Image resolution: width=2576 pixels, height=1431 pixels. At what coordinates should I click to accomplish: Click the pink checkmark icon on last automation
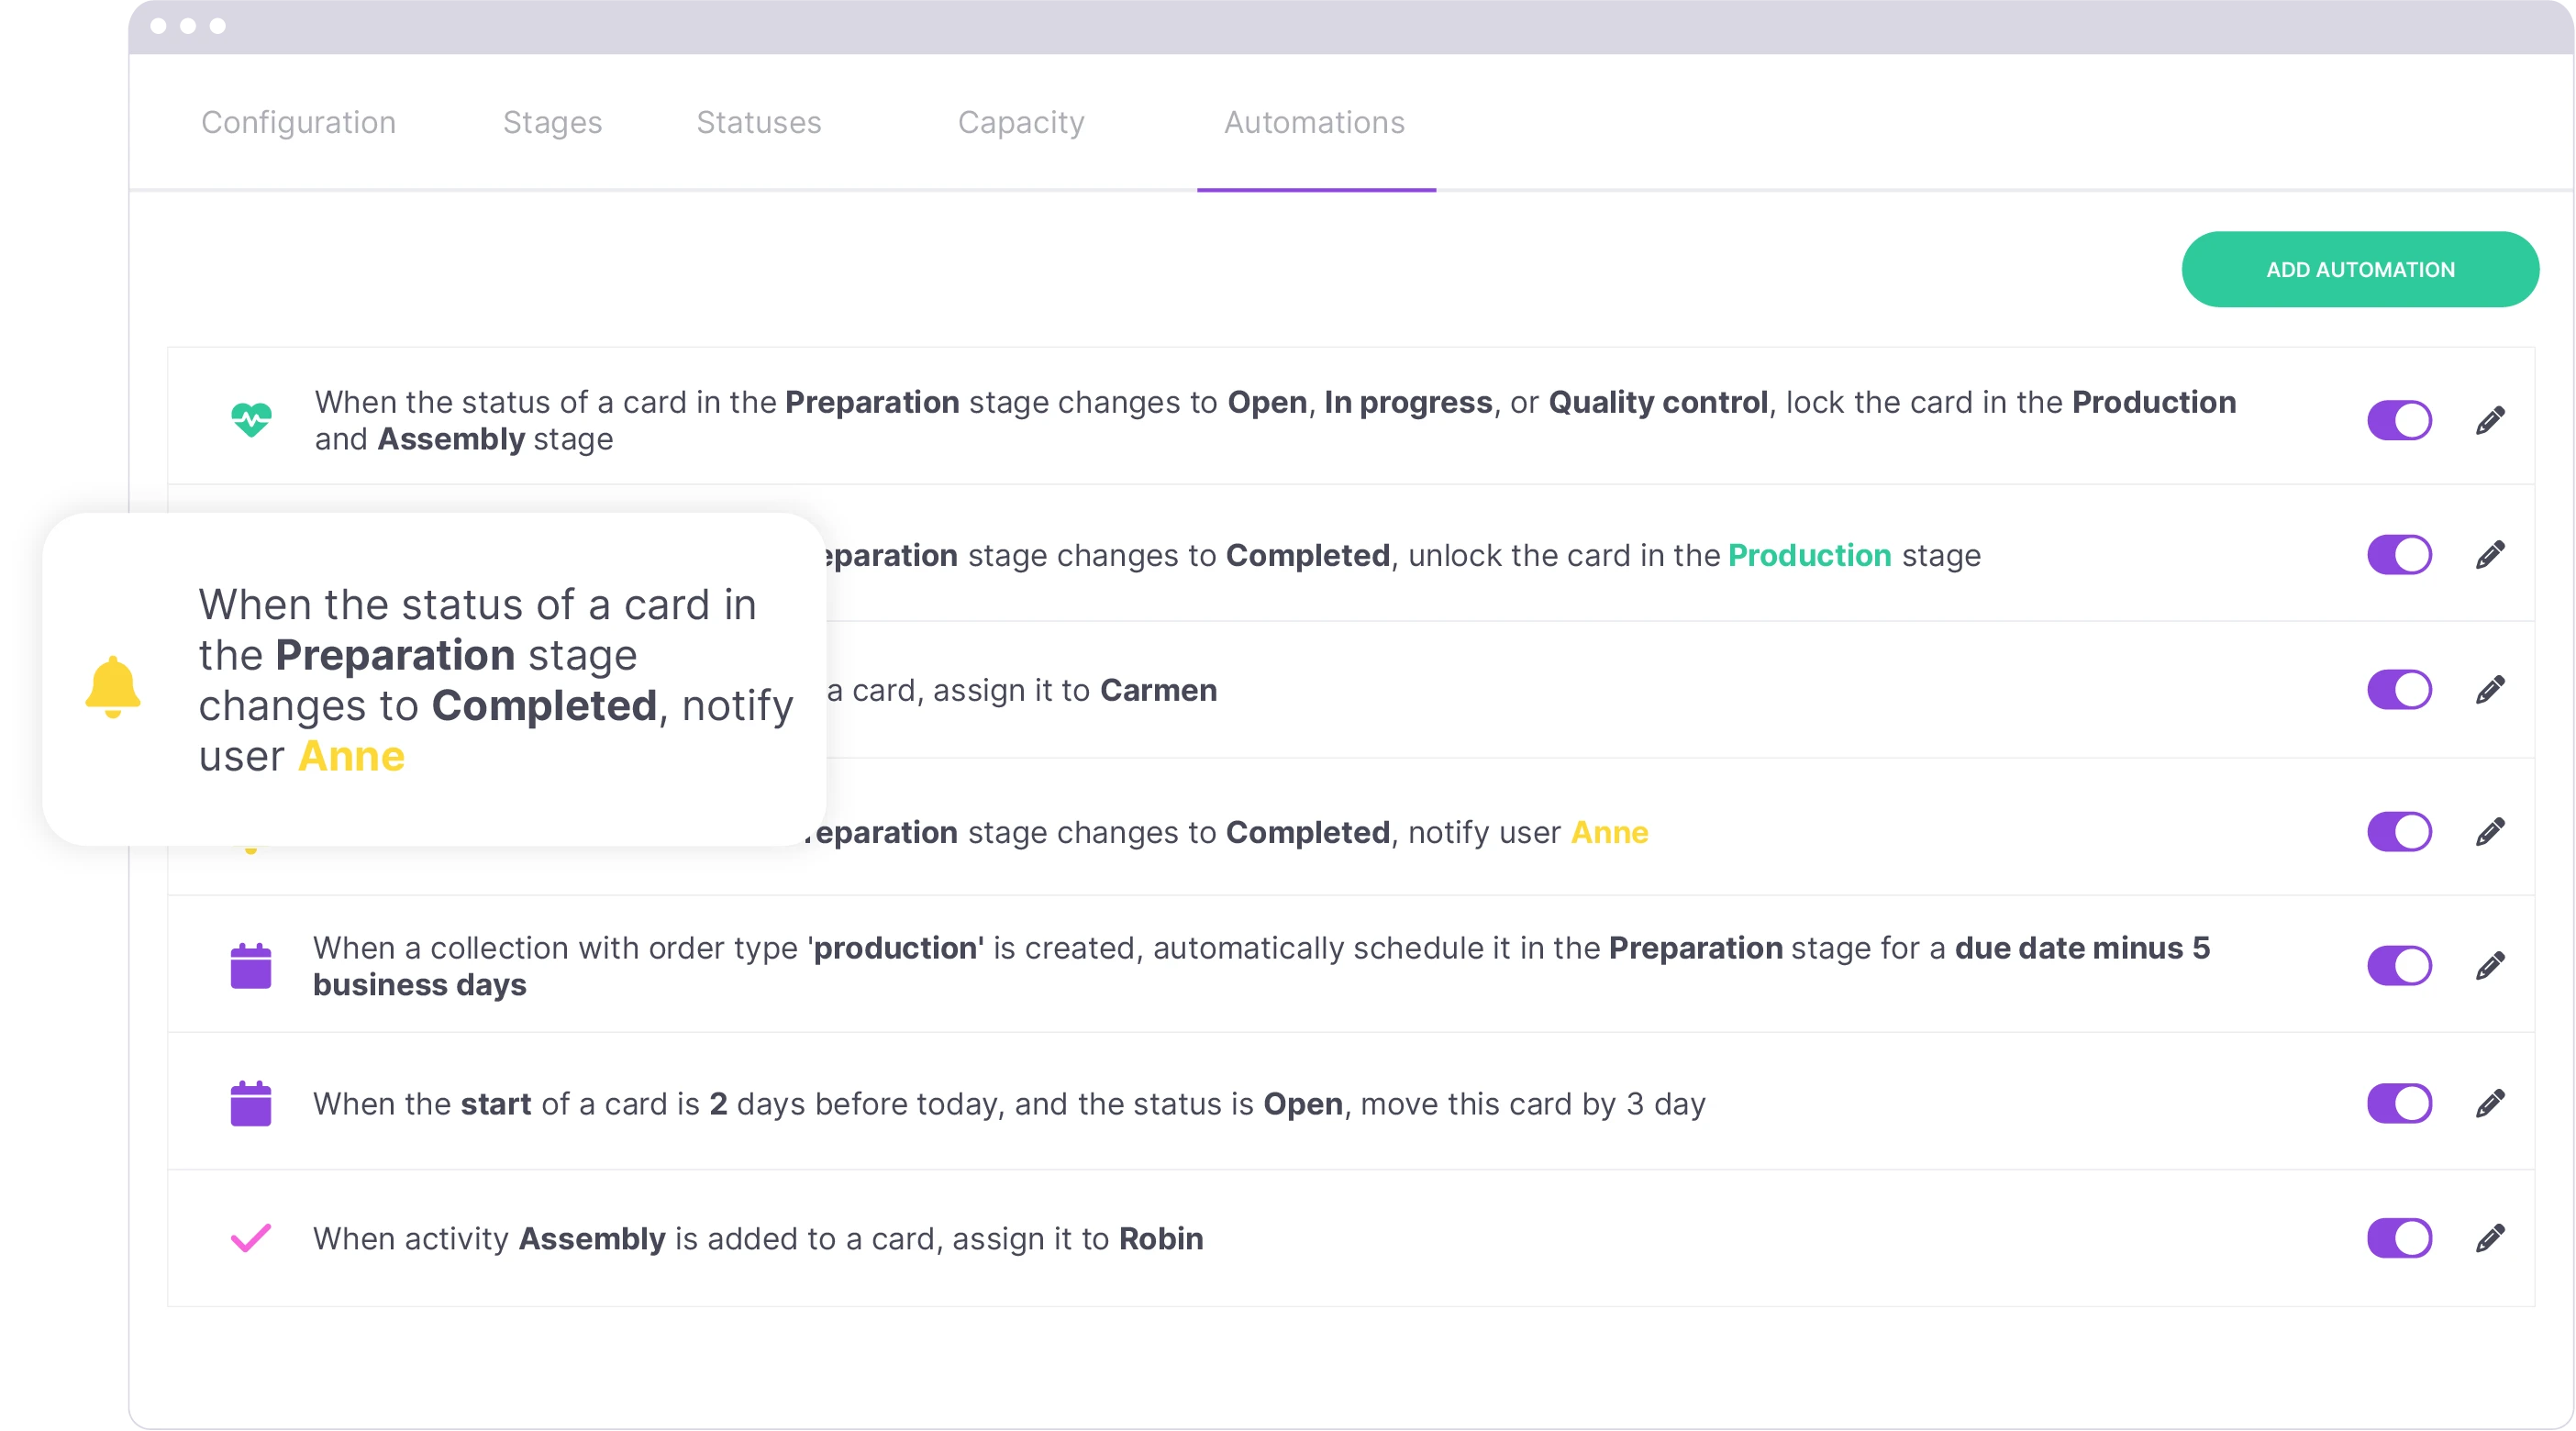(x=249, y=1237)
